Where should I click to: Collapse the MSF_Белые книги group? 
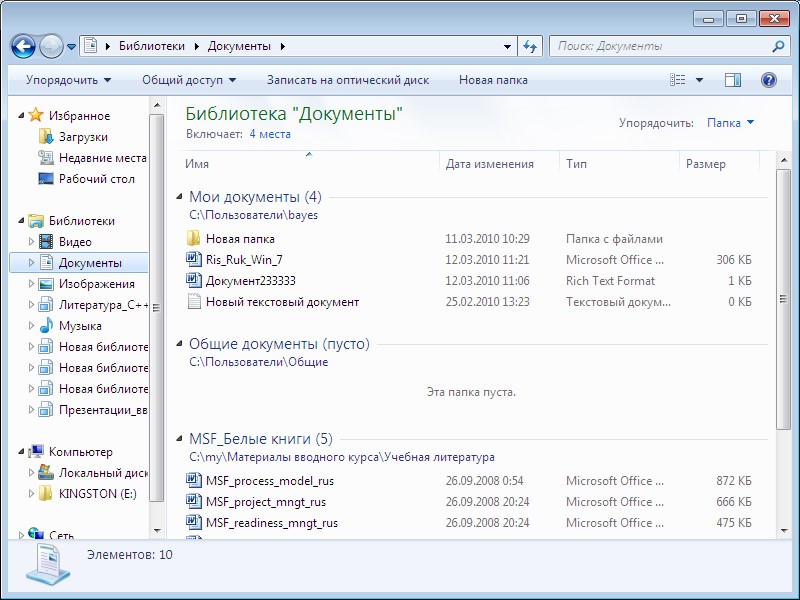pyautogui.click(x=180, y=439)
